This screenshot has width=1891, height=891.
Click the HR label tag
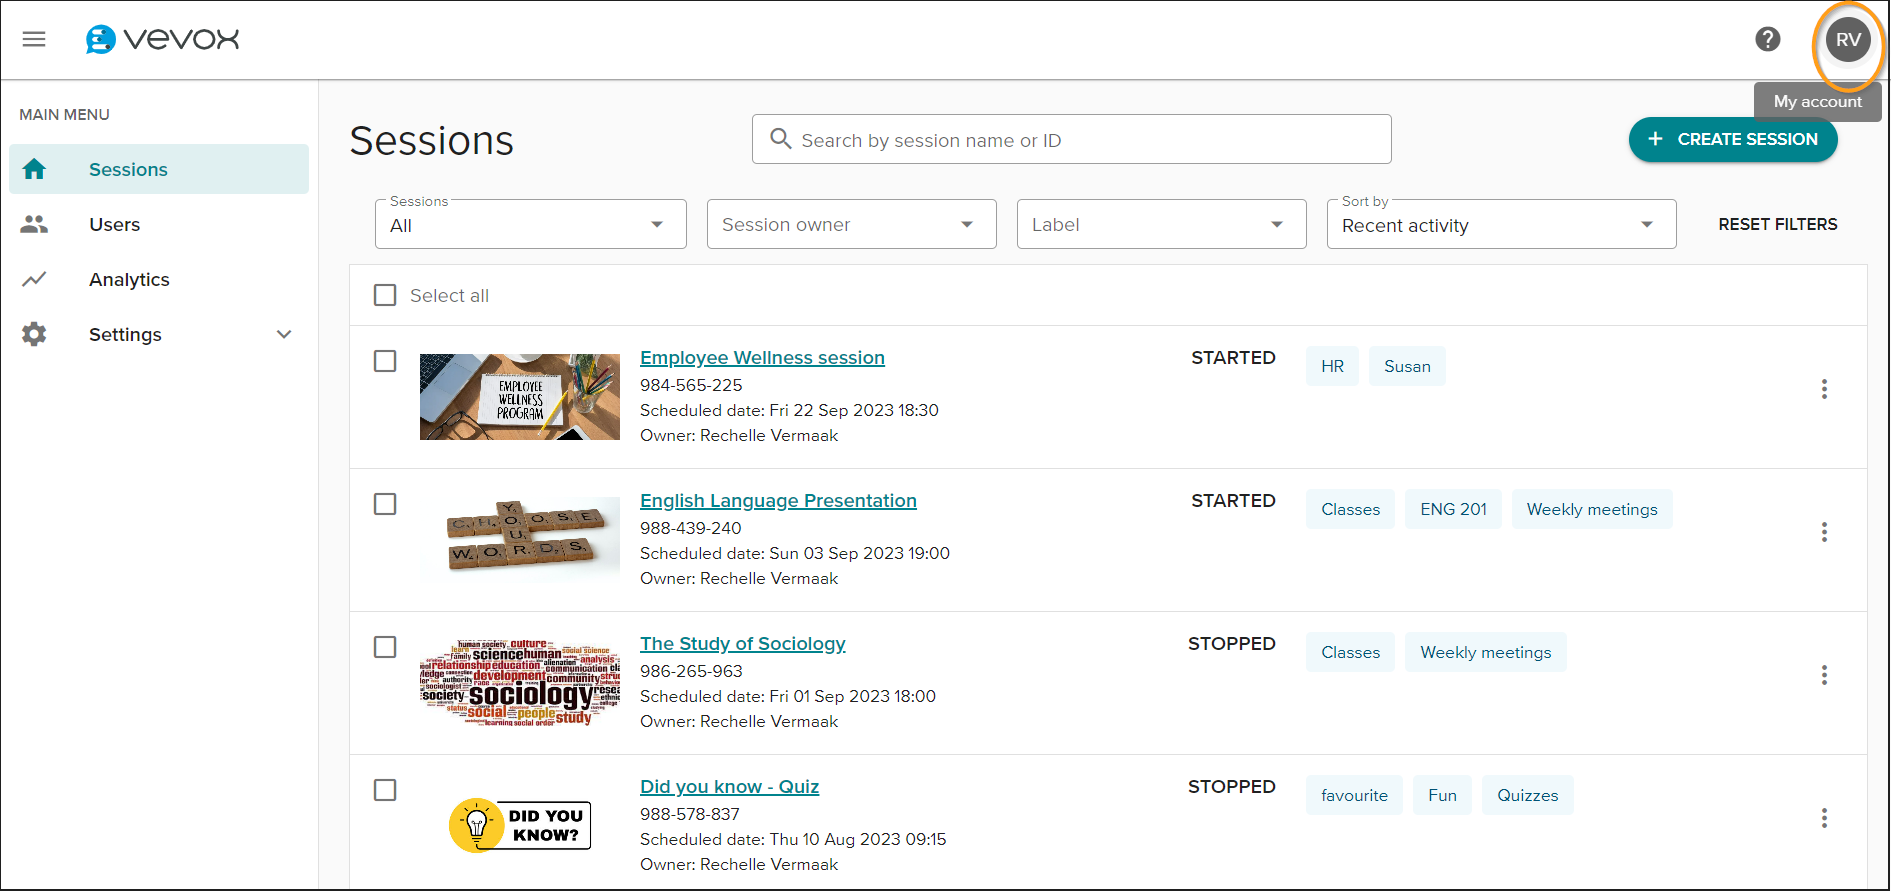[1332, 366]
